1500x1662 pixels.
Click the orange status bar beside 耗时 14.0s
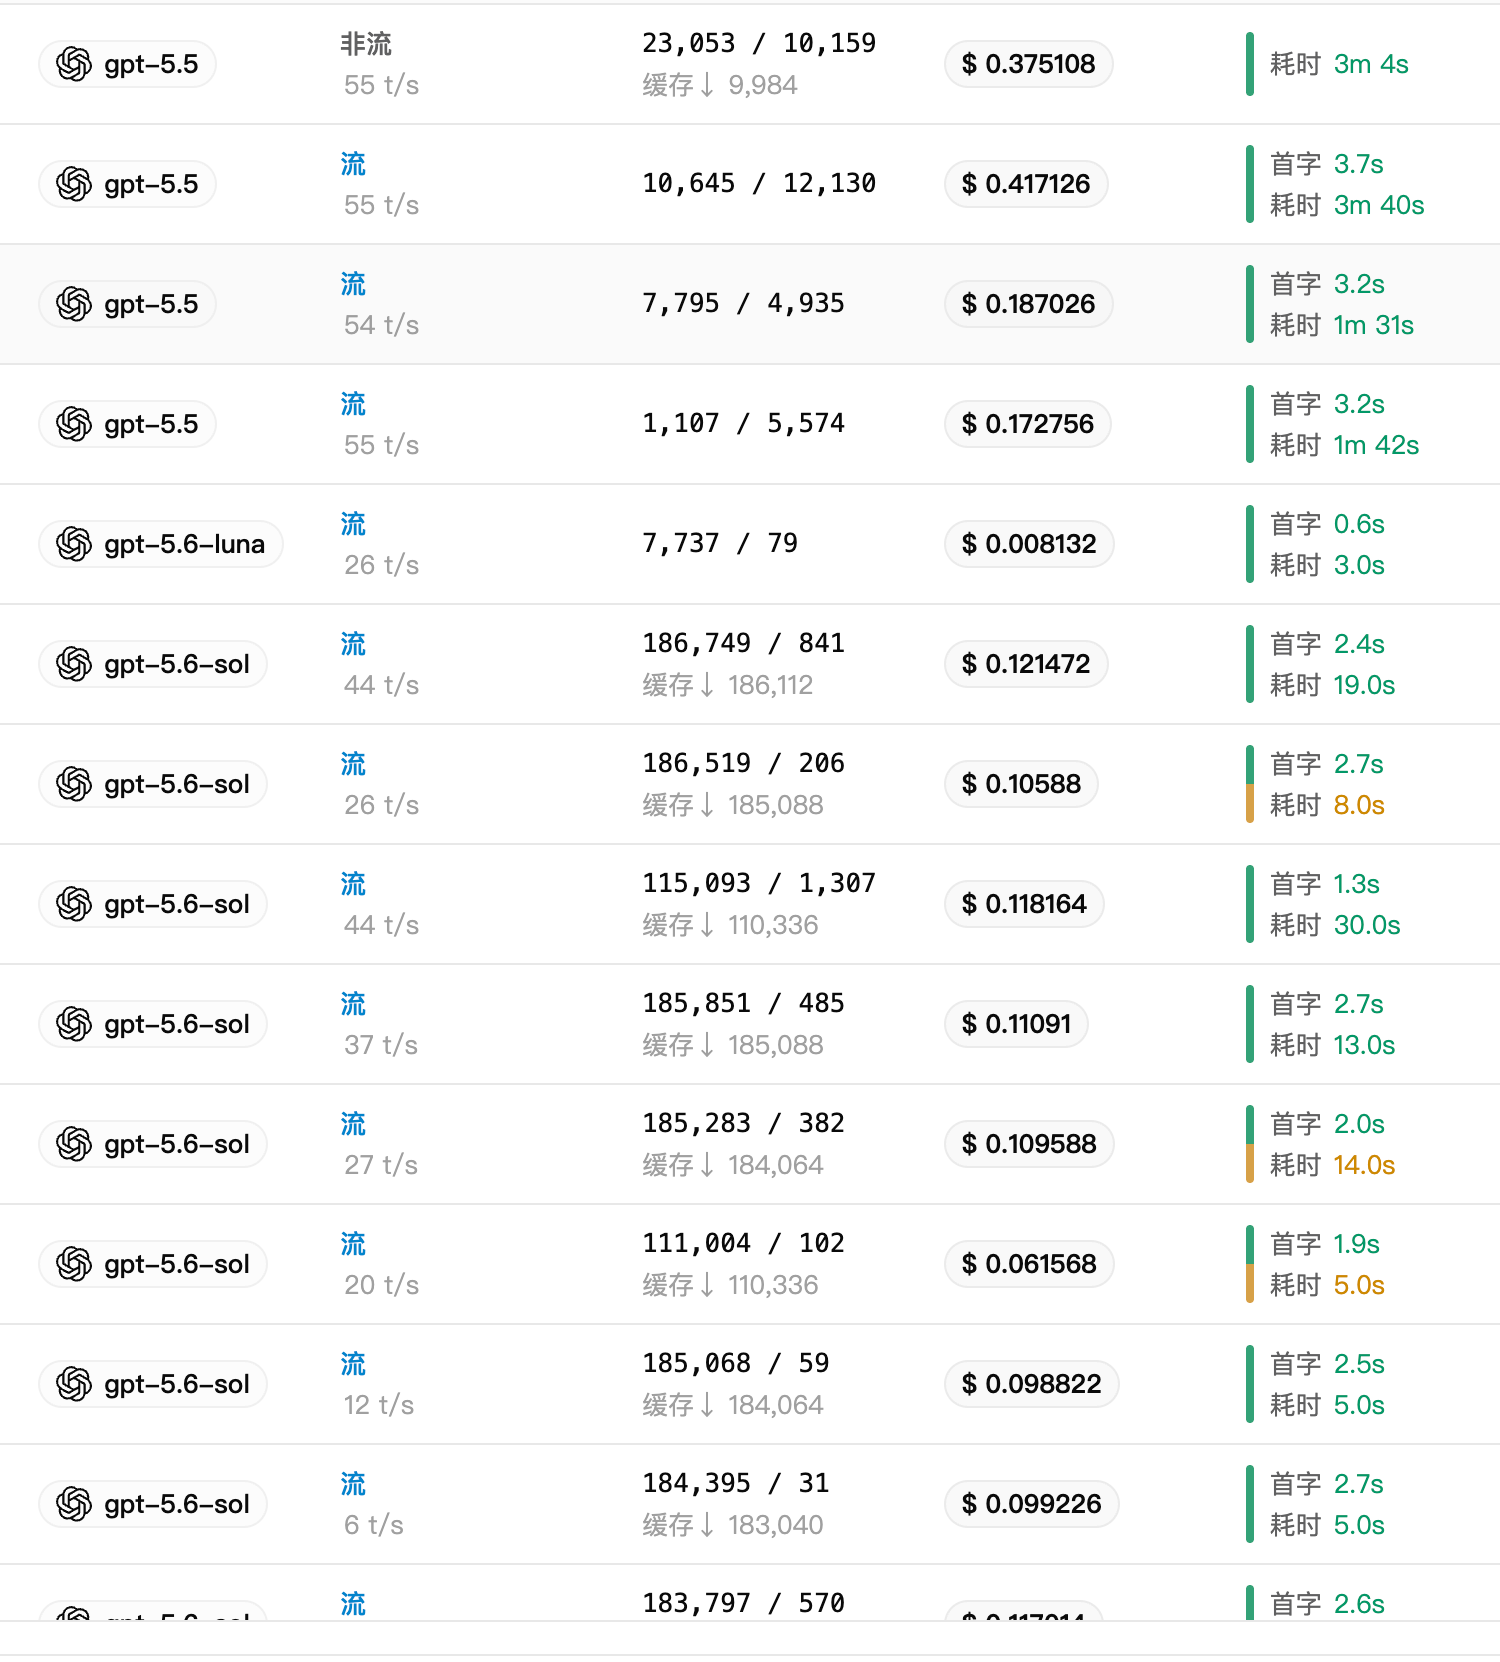pyautogui.click(x=1250, y=1164)
